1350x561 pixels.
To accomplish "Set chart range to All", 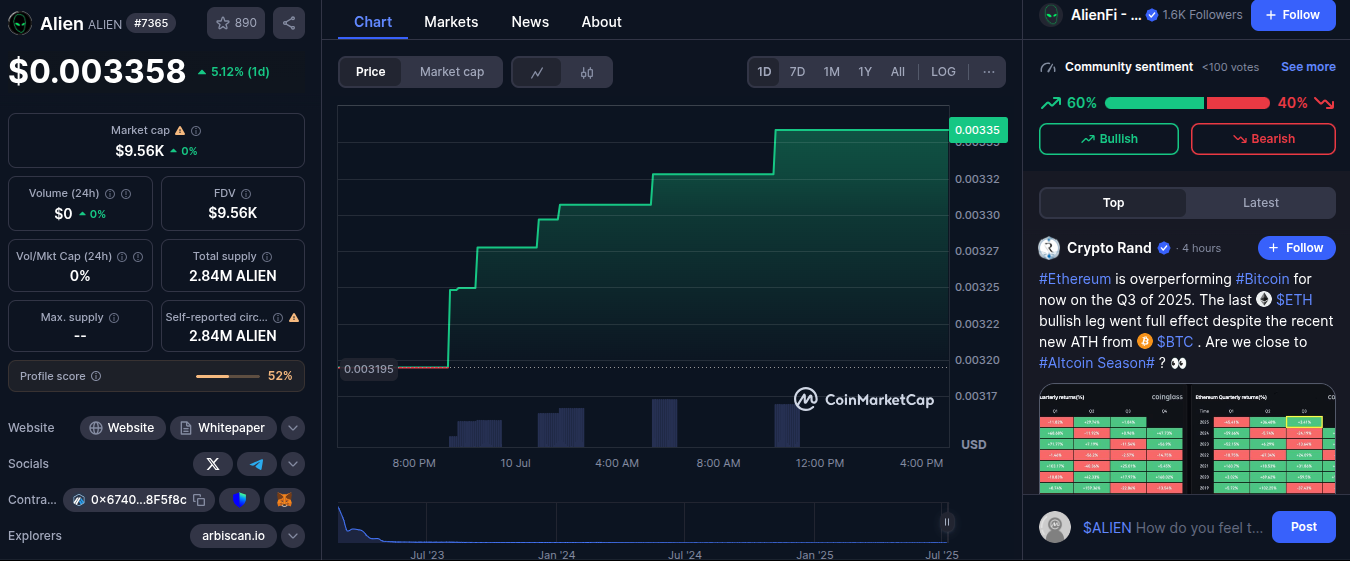I will [898, 72].
